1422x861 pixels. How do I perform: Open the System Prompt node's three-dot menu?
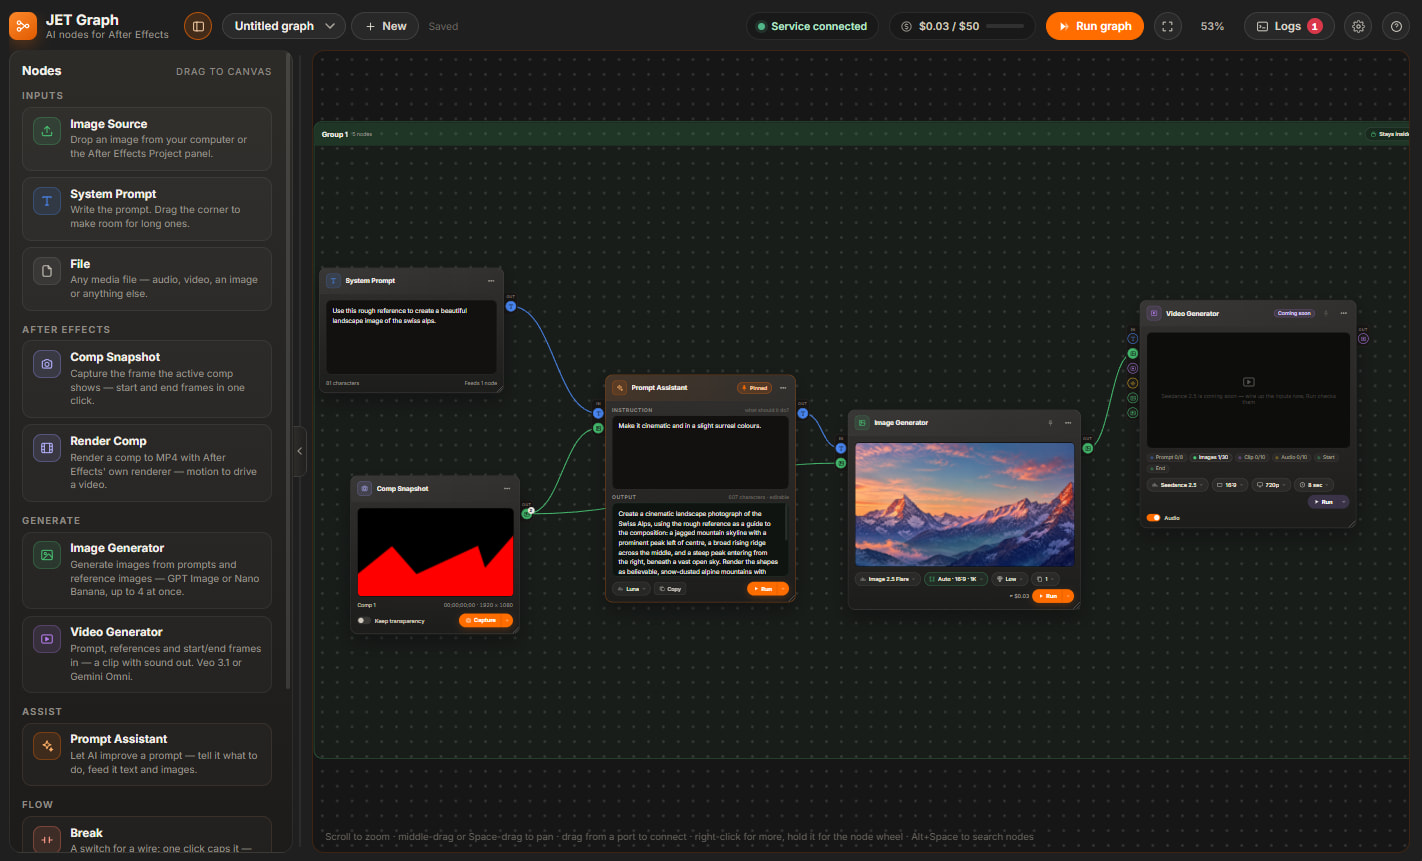click(491, 281)
